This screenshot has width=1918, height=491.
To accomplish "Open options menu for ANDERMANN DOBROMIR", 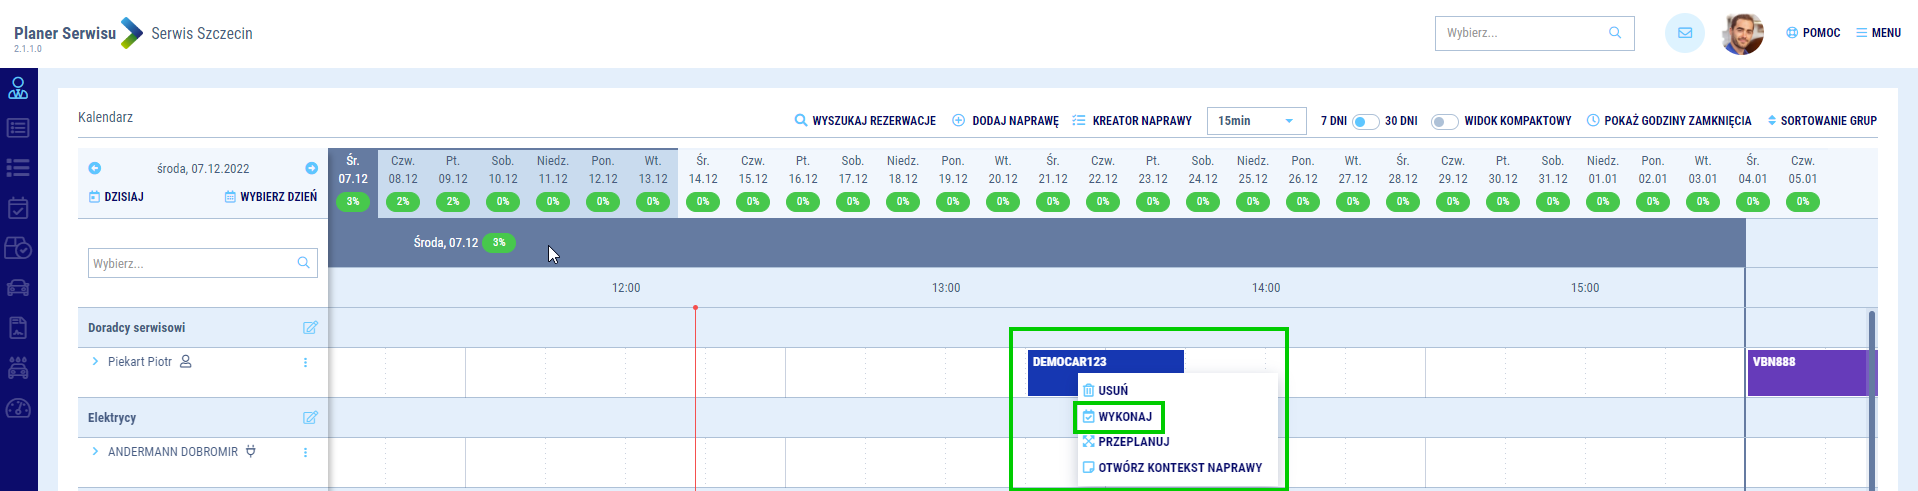I will [305, 453].
